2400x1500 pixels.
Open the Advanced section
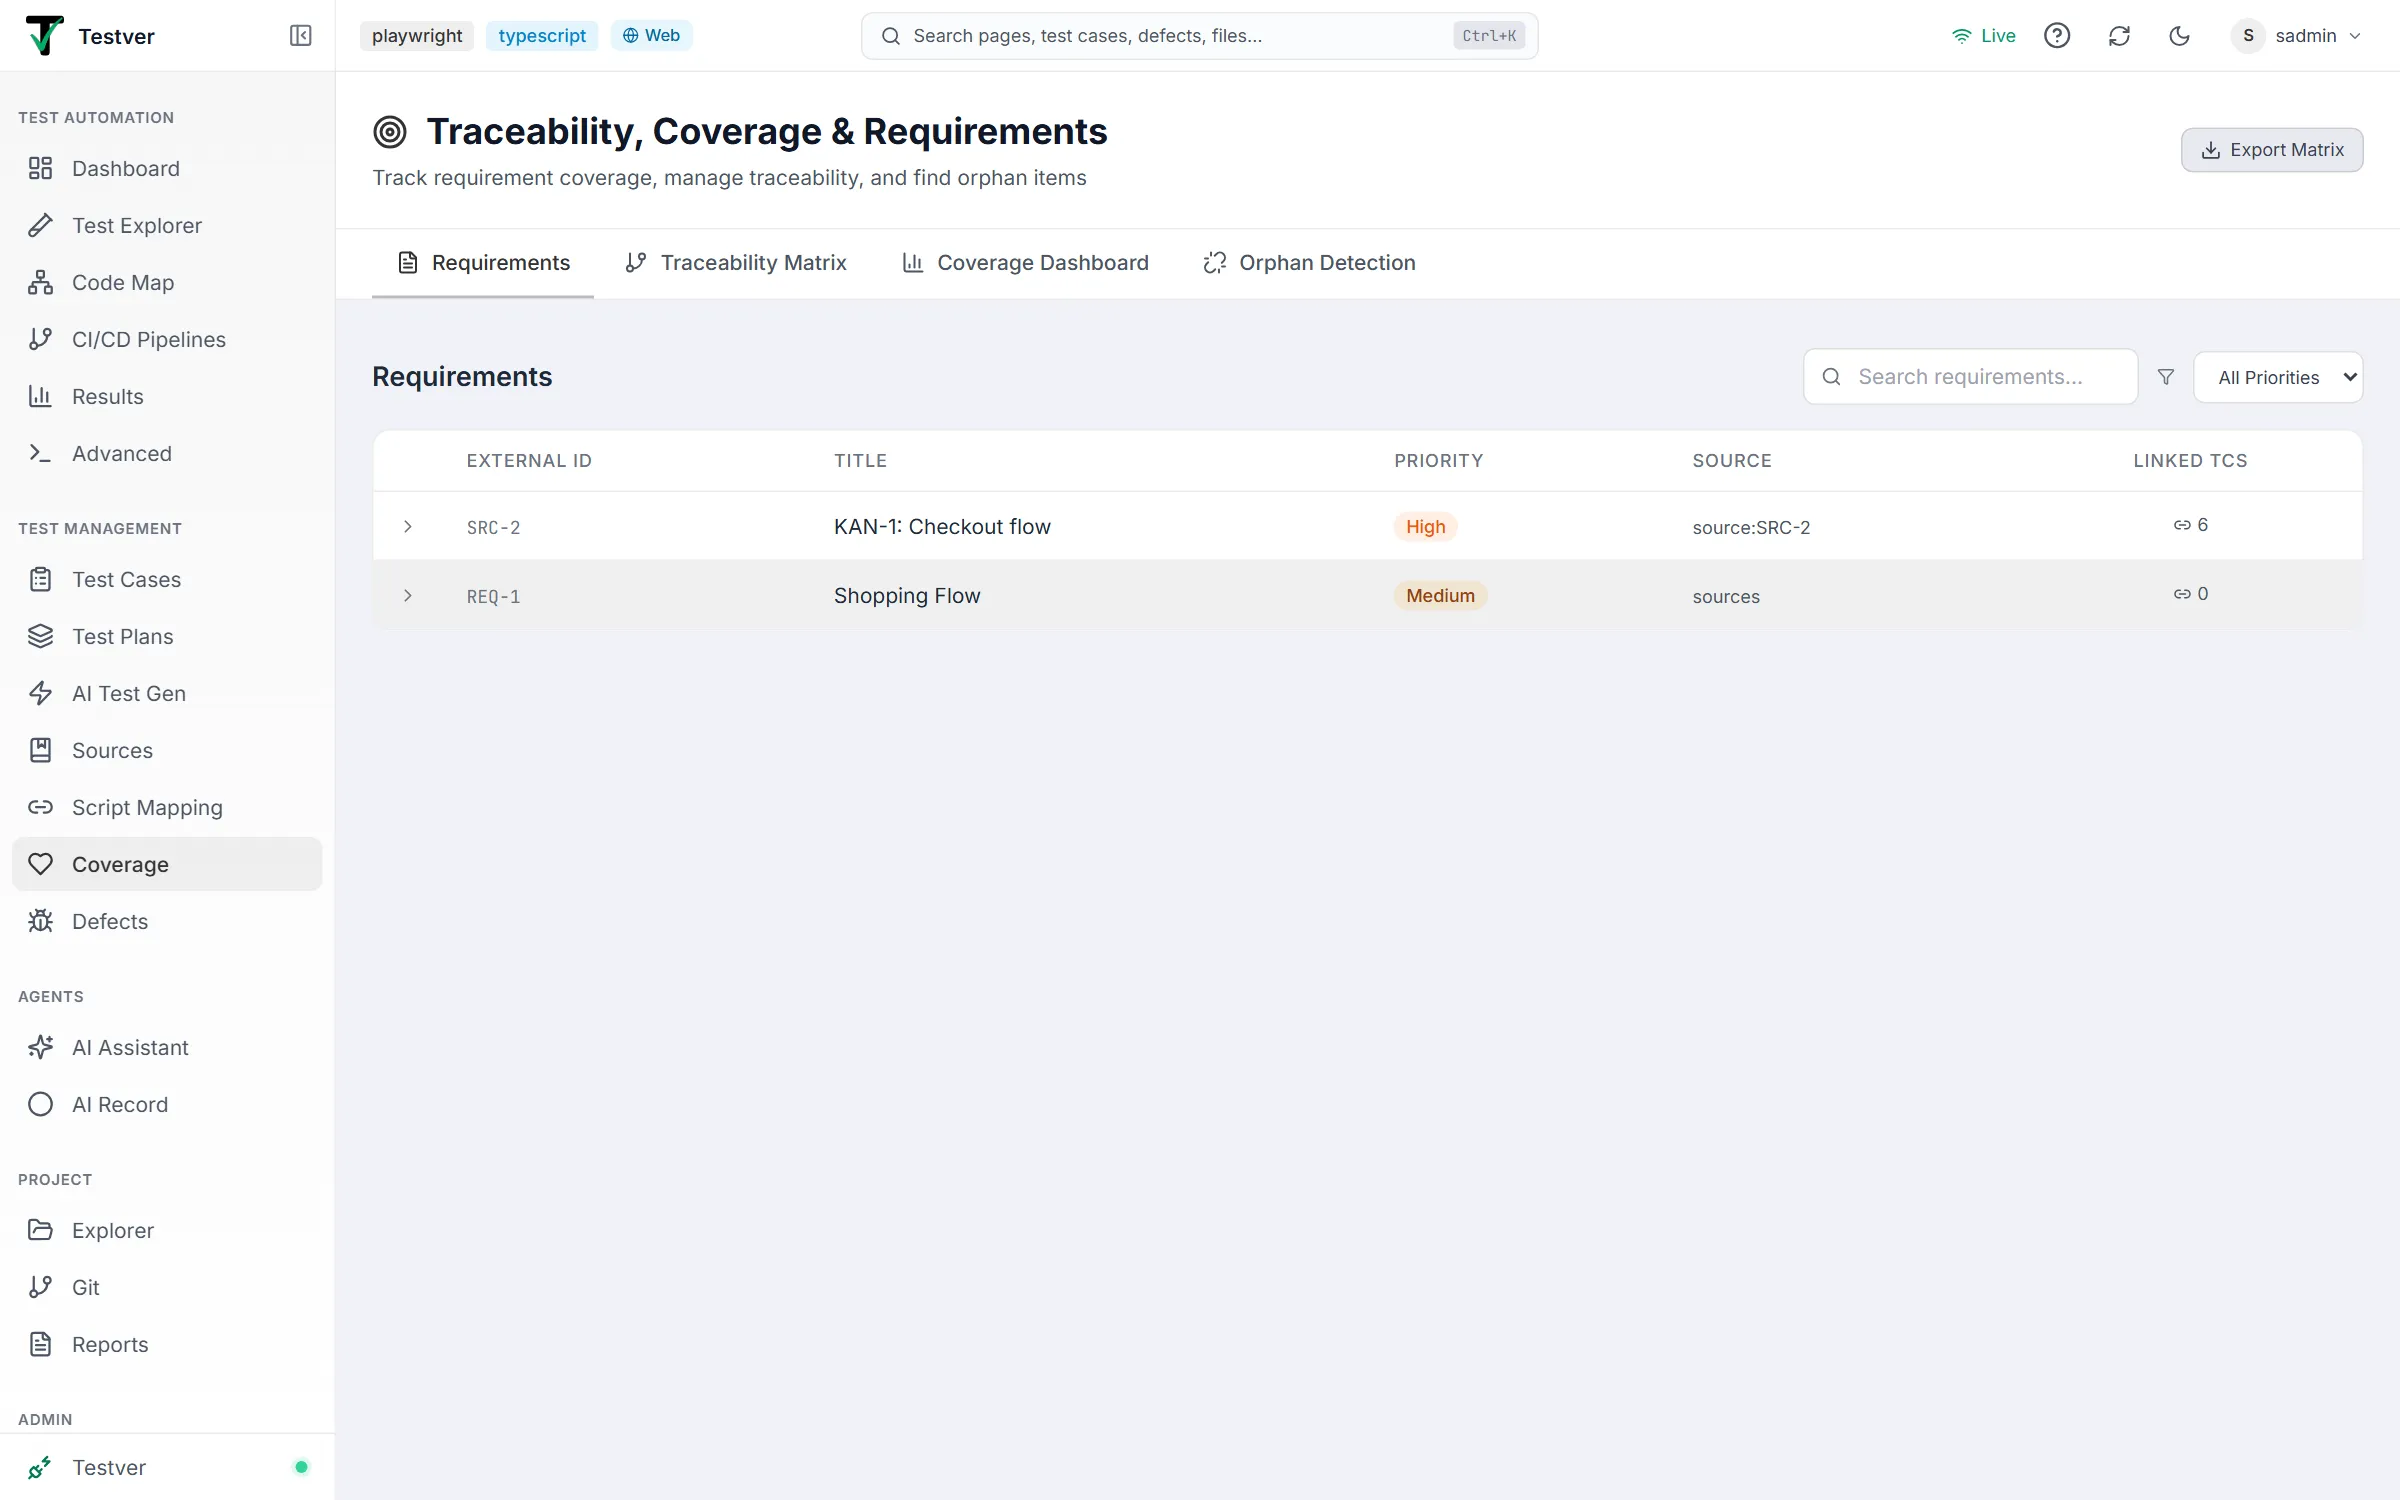tap(167, 453)
